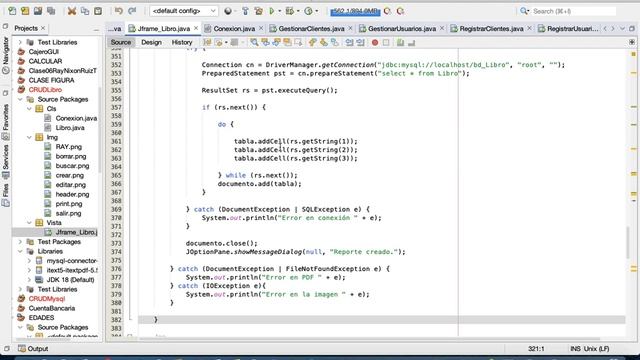640x360 pixels.
Task: Open dropdown arrow next to Run icon
Action: [280, 11]
